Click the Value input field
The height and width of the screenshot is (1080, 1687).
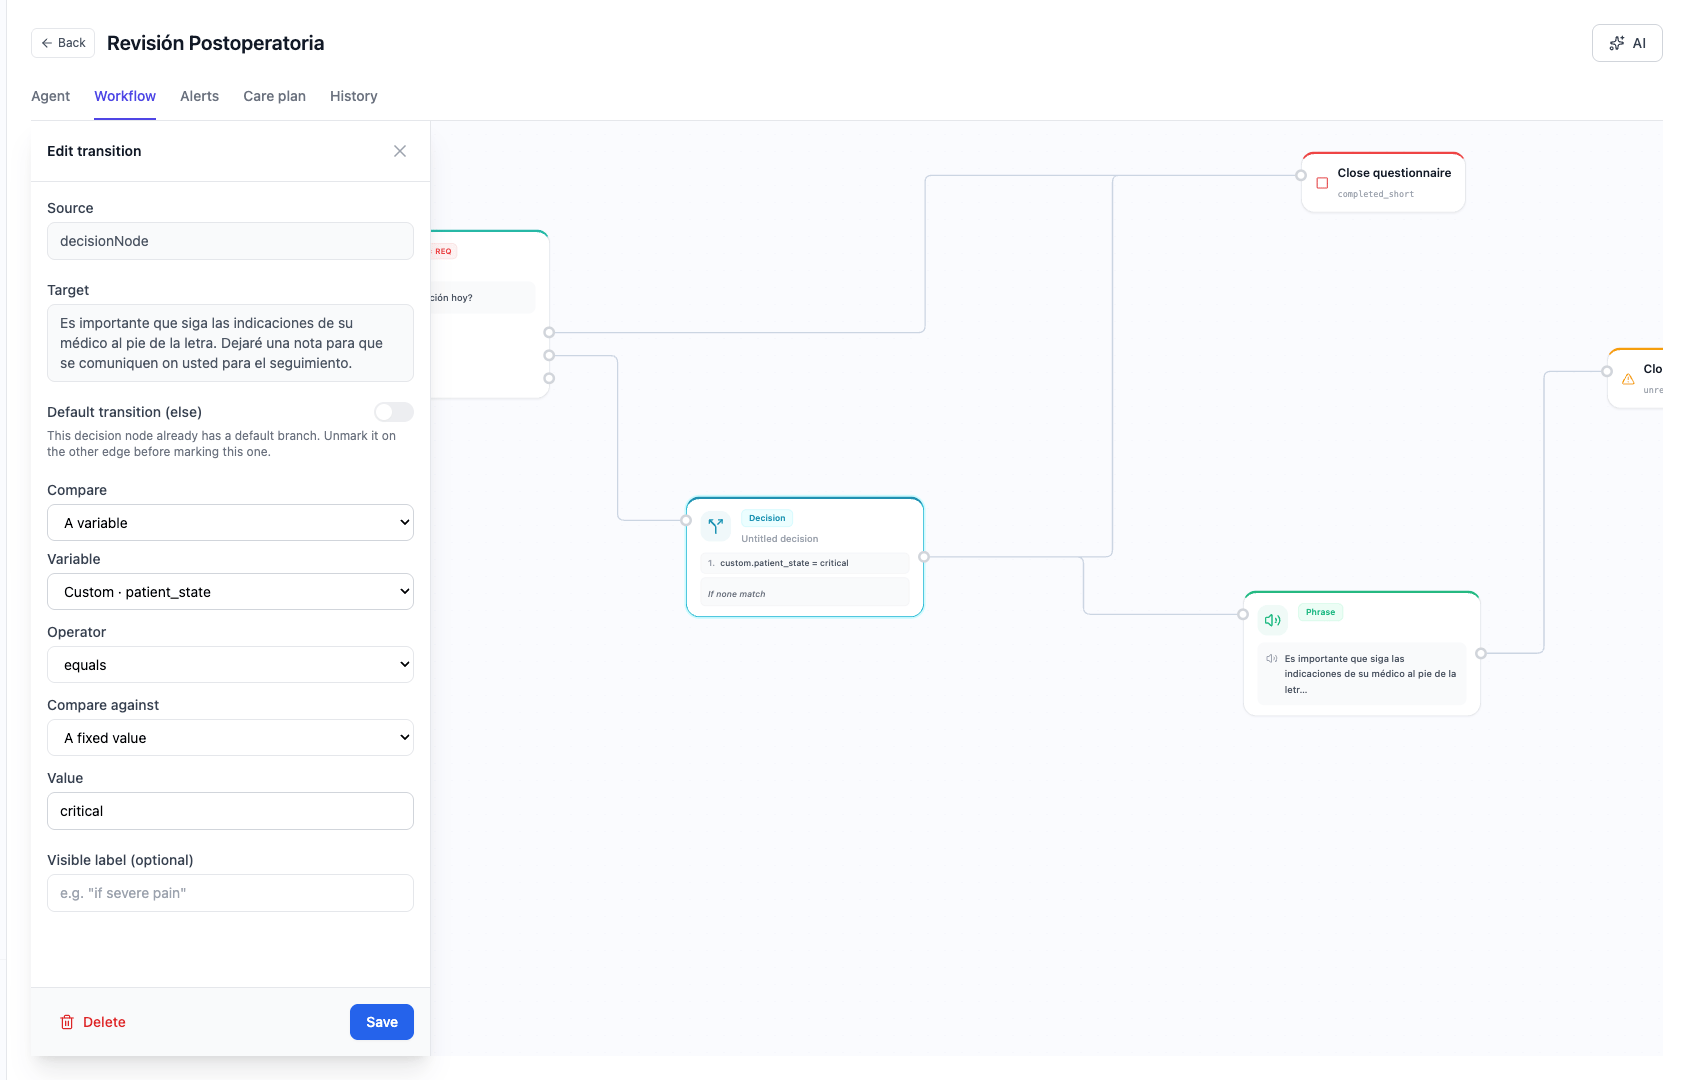coord(230,811)
